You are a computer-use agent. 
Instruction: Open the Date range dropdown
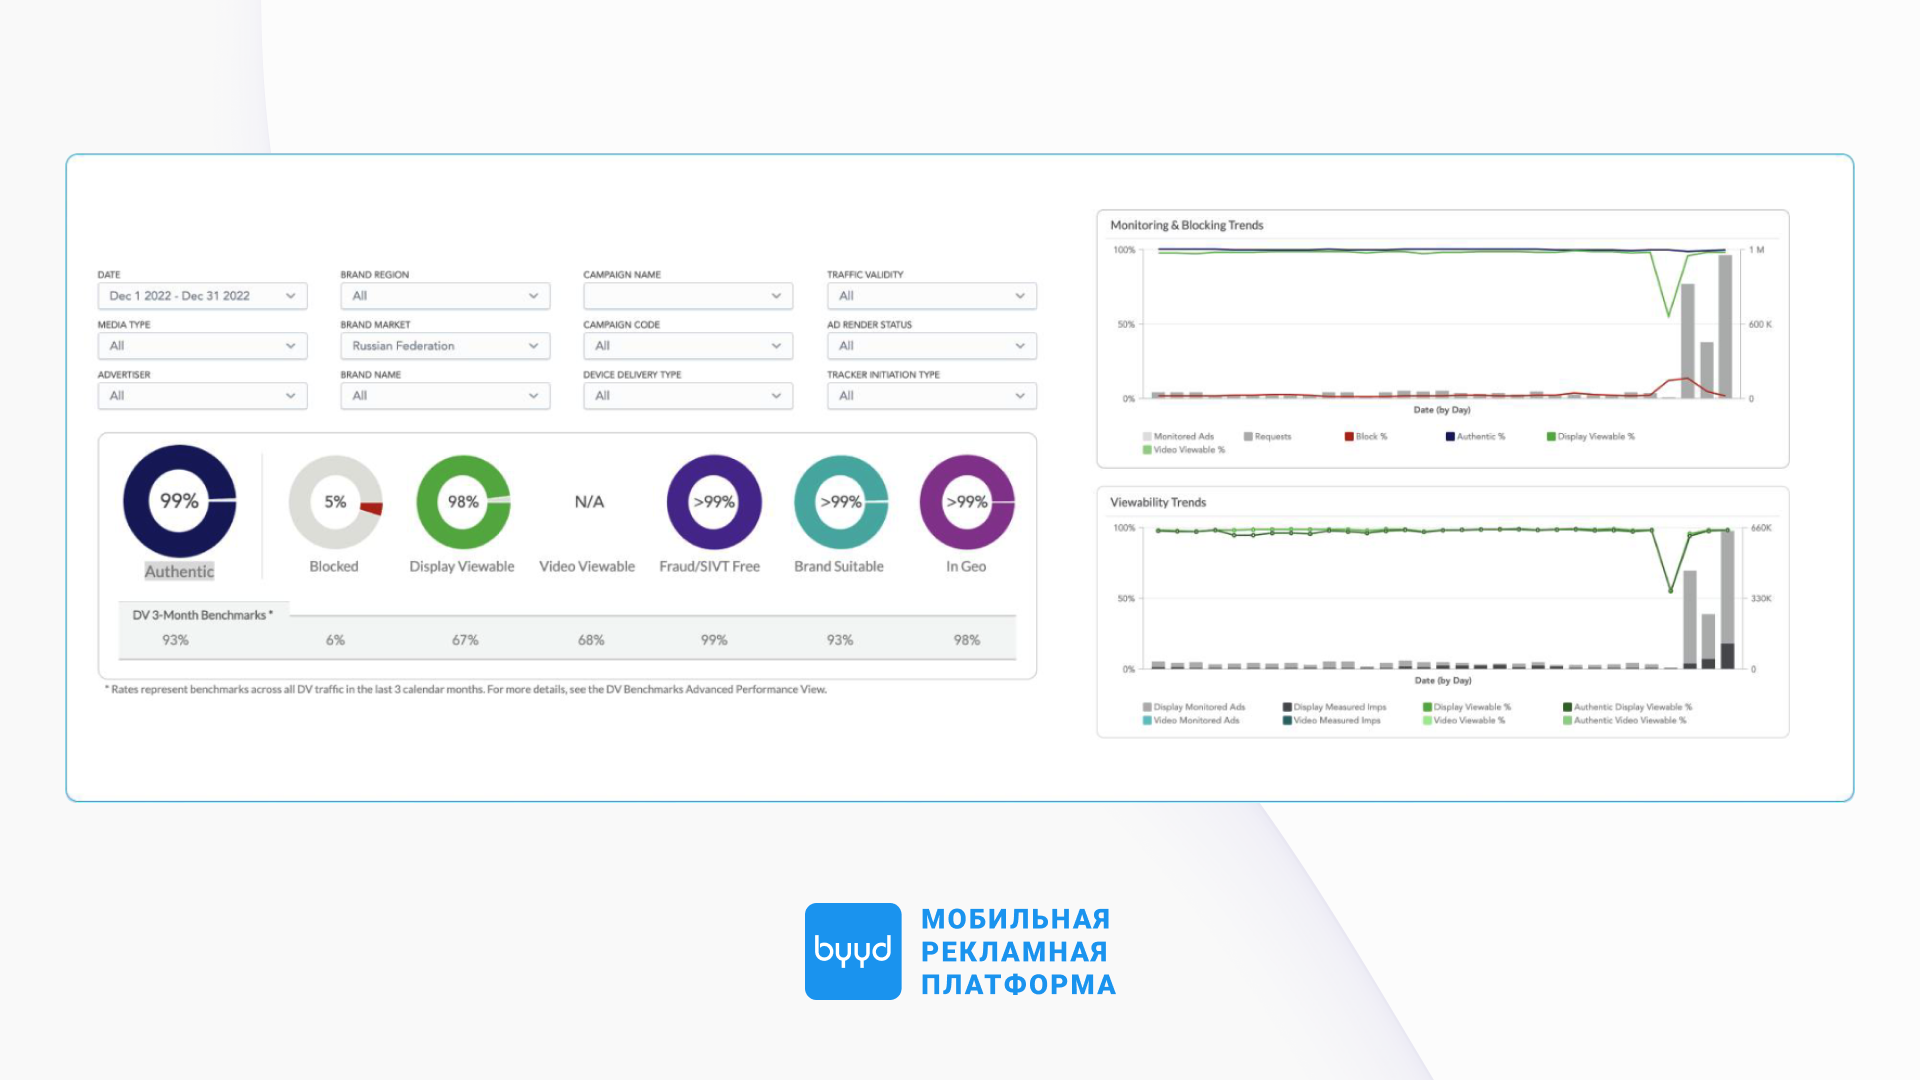coord(202,296)
